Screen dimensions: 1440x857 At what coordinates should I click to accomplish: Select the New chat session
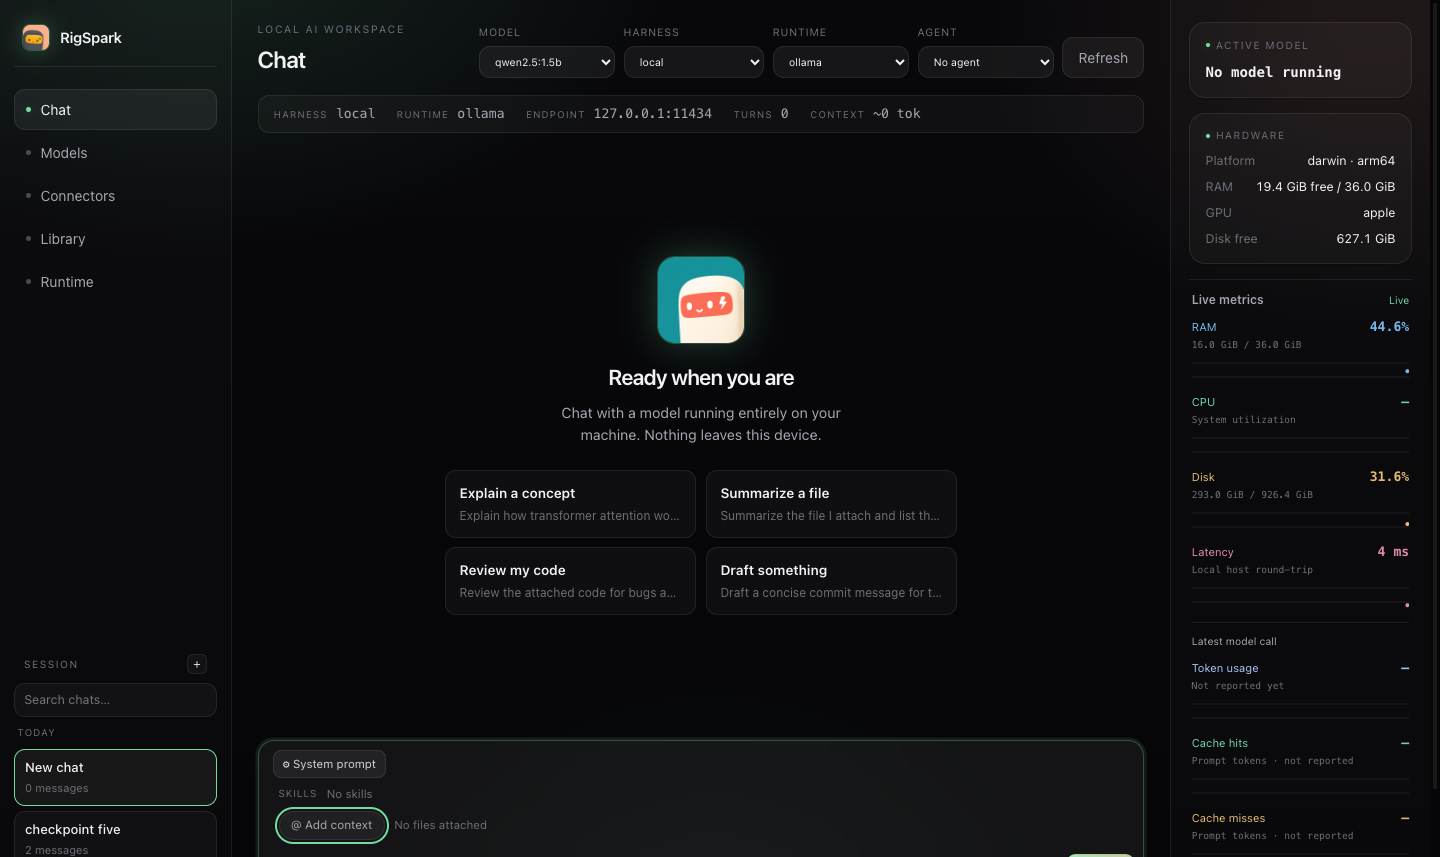click(115, 777)
